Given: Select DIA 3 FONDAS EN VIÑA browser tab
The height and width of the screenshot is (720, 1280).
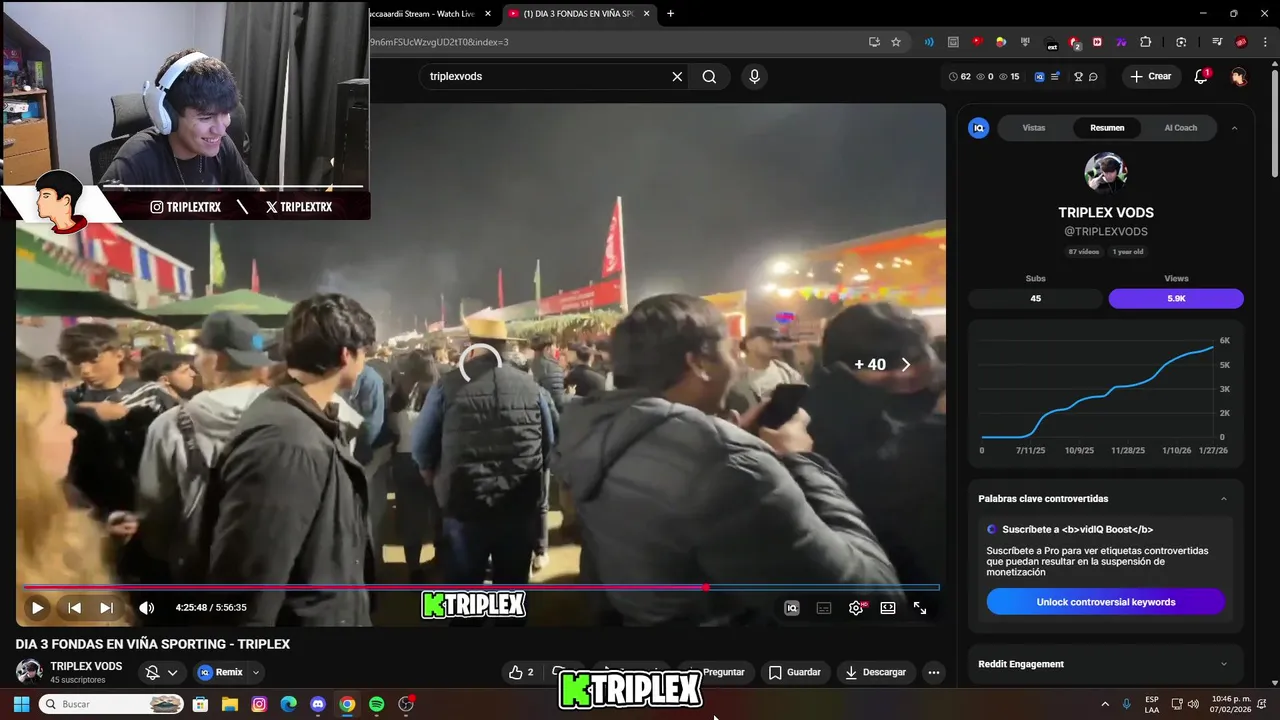Looking at the screenshot, I should (580, 14).
